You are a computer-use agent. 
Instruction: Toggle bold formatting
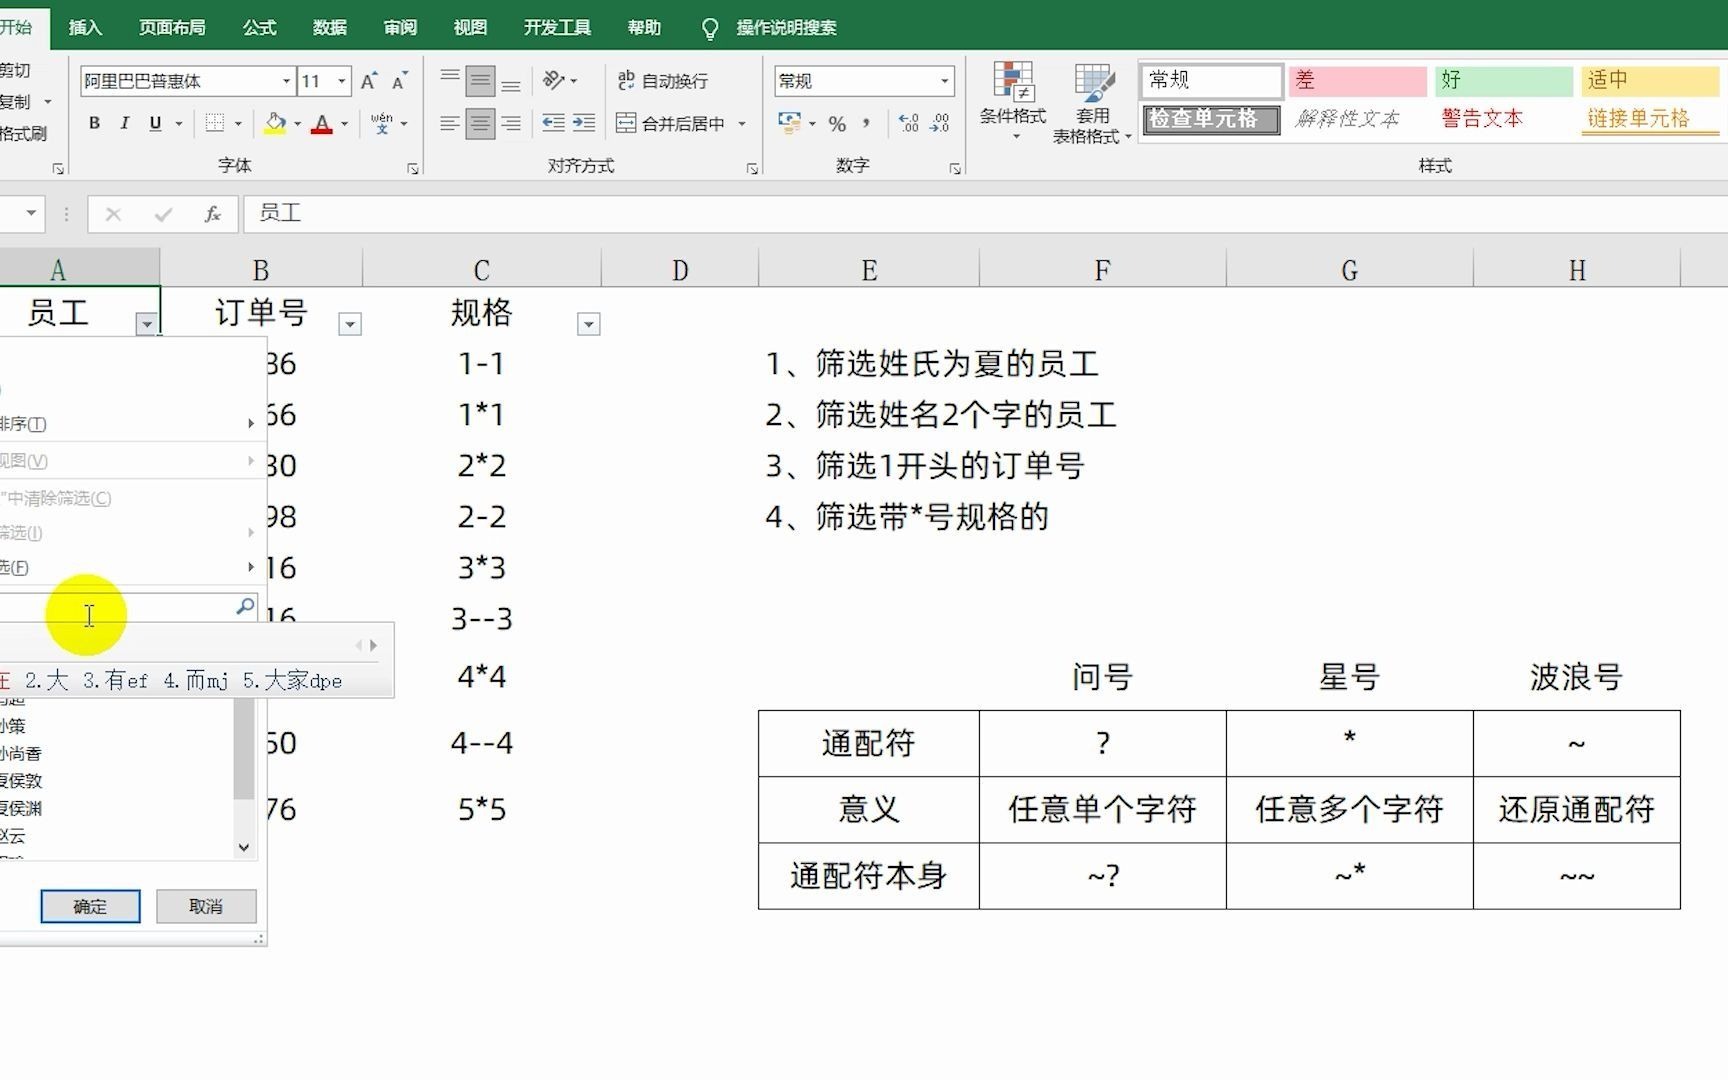click(94, 123)
